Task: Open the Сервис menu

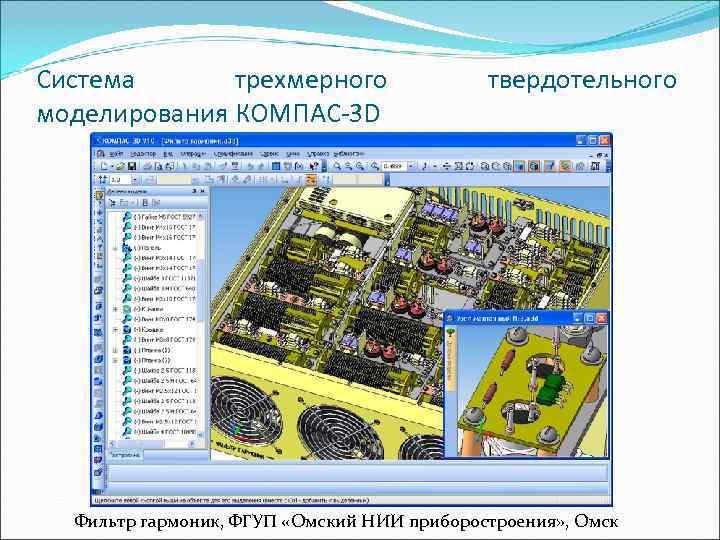Action: (x=270, y=154)
